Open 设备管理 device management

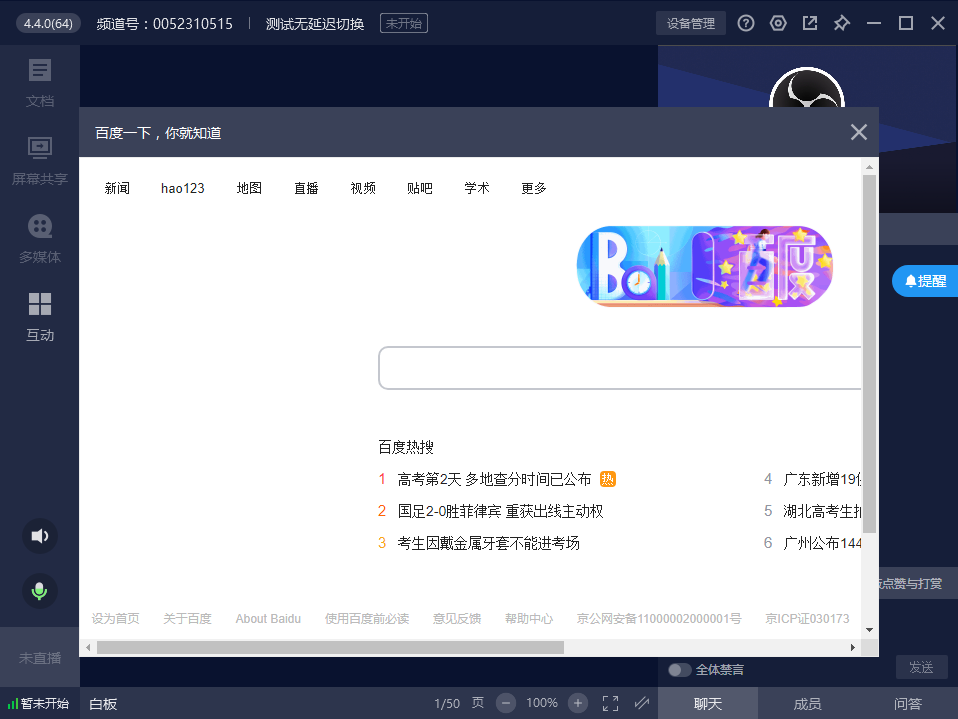[x=690, y=23]
